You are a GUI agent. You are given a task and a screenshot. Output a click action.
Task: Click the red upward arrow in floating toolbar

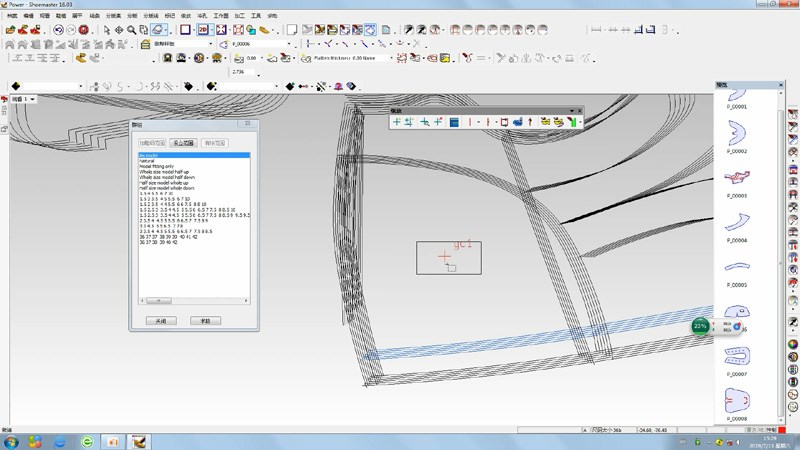[529, 122]
